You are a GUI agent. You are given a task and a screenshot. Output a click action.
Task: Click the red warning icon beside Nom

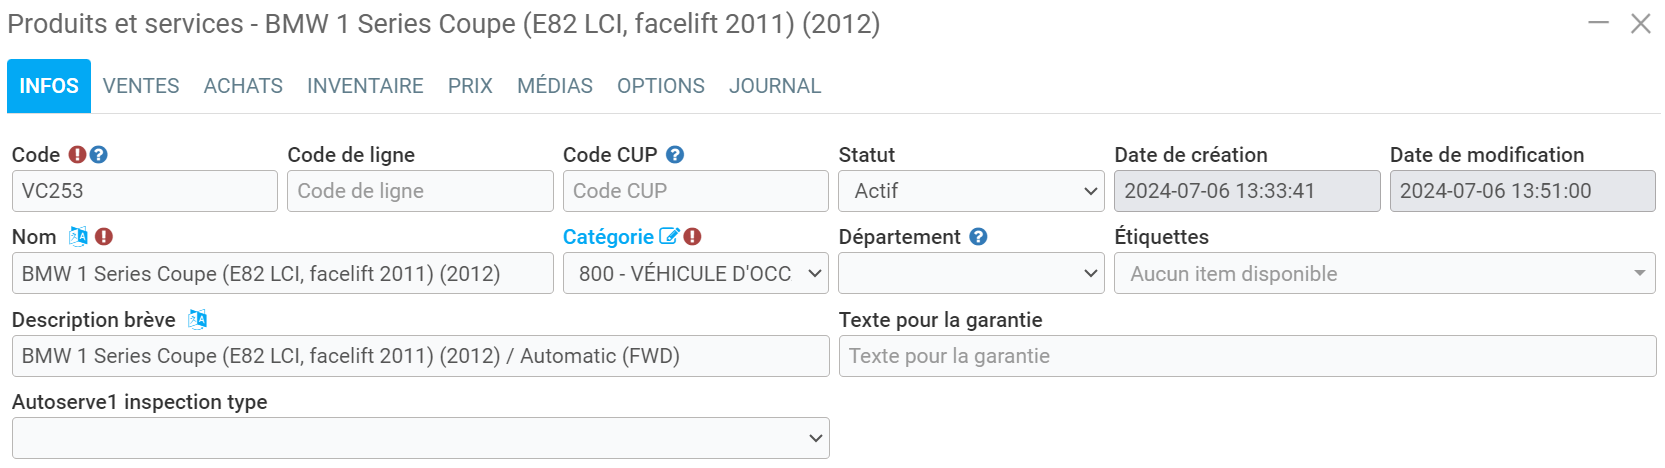coord(104,237)
